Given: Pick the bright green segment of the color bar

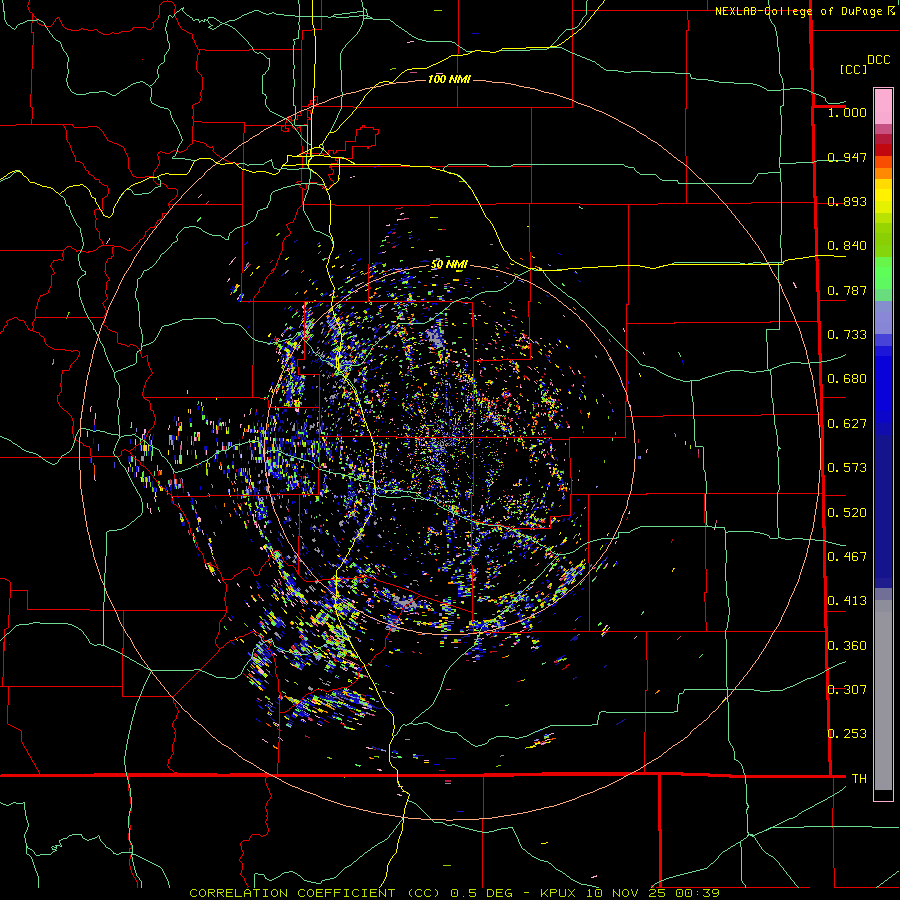Looking at the screenshot, I should 883,273.
